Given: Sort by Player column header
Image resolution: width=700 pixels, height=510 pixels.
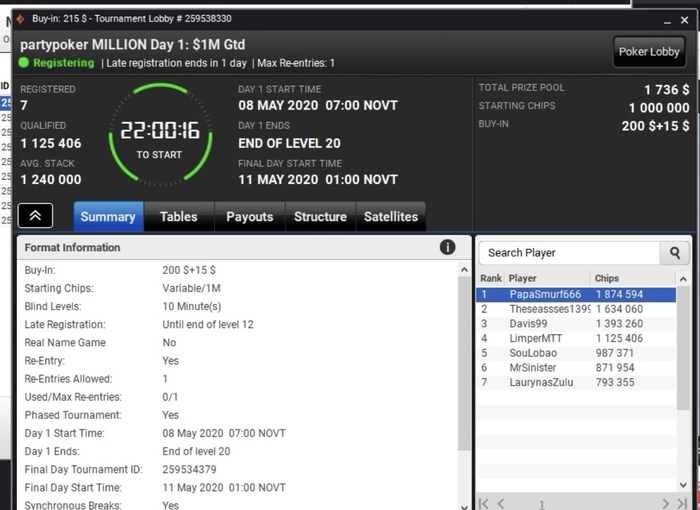Looking at the screenshot, I should tap(547, 278).
